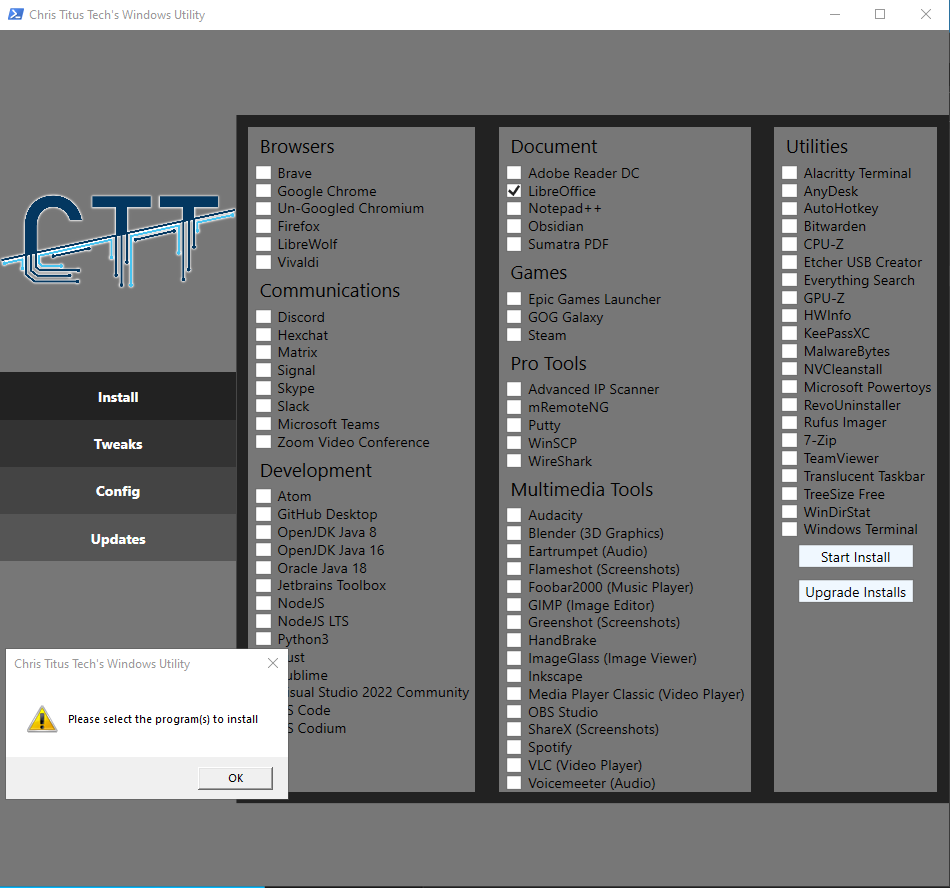950x888 pixels.
Task: Open the Config section
Action: click(118, 491)
